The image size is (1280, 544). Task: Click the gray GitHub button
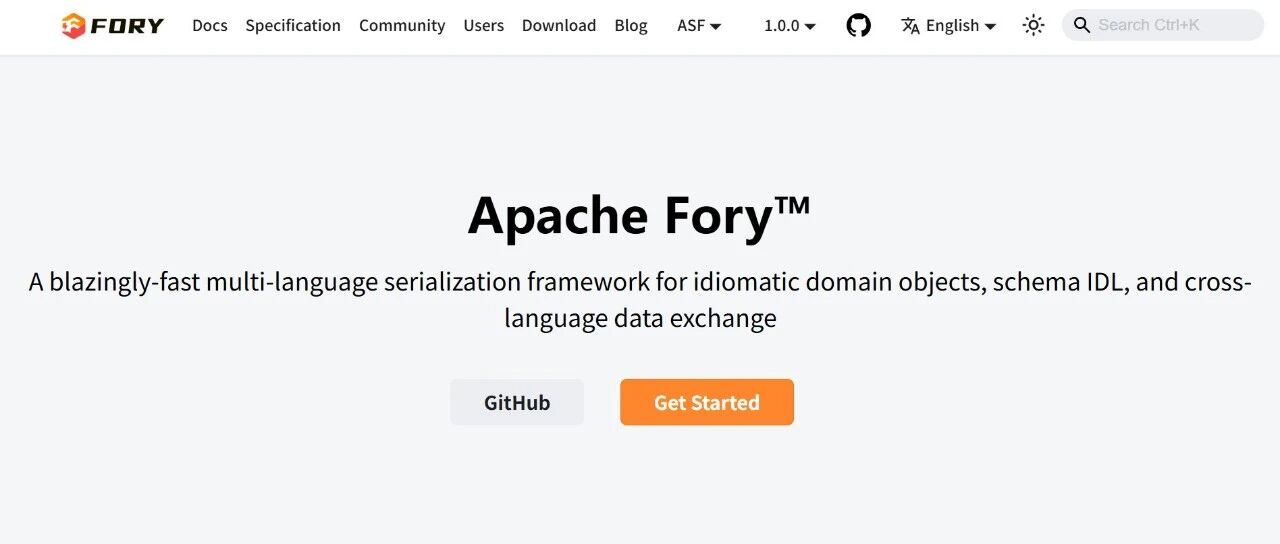click(517, 402)
